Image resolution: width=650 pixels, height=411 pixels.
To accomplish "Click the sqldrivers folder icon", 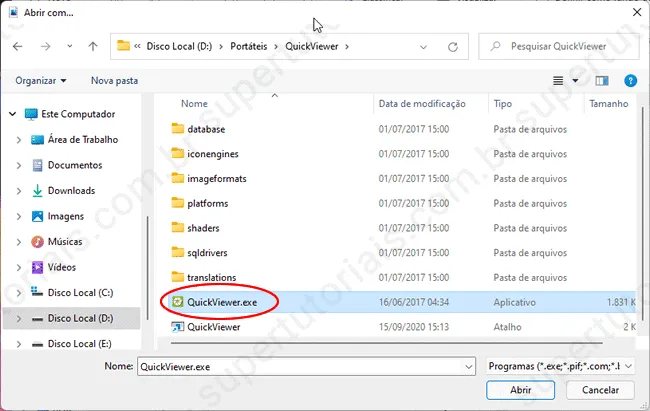I will [177, 253].
